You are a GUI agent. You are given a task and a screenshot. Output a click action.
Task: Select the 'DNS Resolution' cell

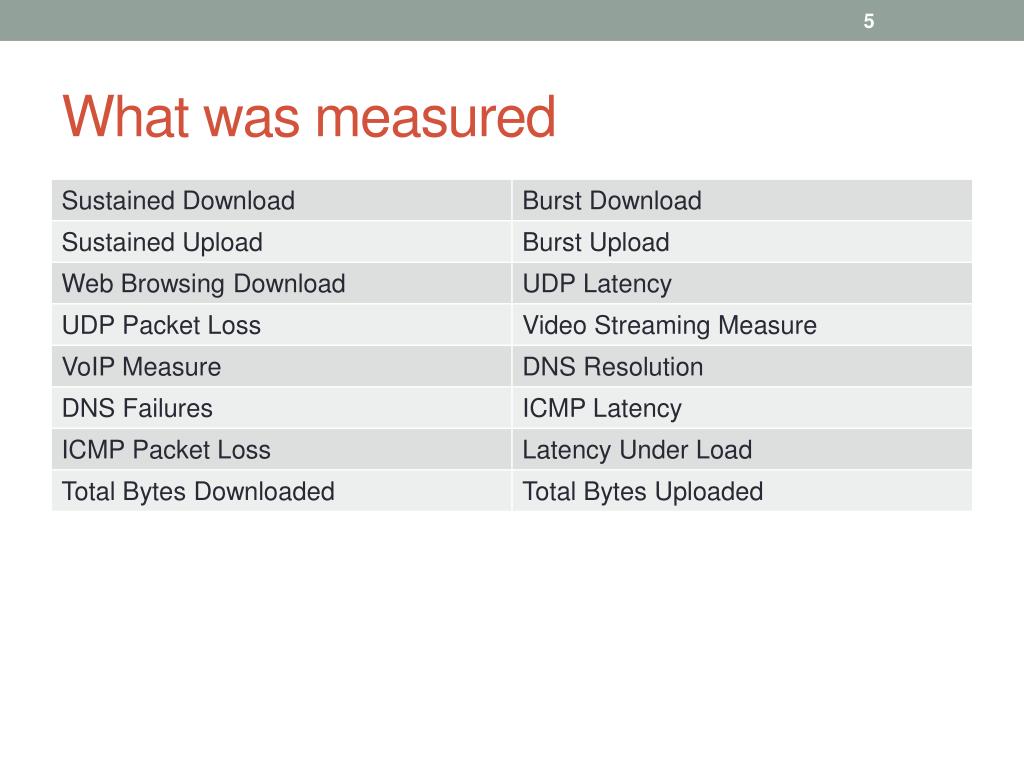coord(742,366)
